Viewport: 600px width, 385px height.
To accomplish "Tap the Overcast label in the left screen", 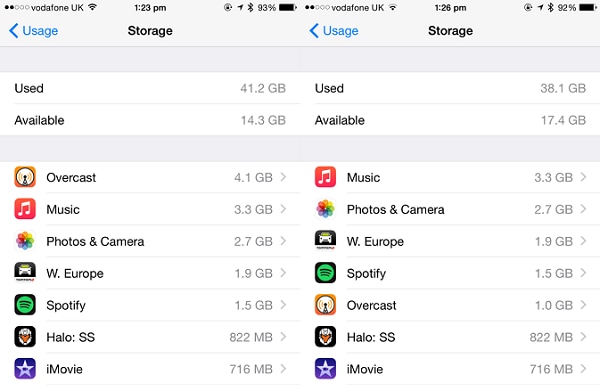I will 71,178.
